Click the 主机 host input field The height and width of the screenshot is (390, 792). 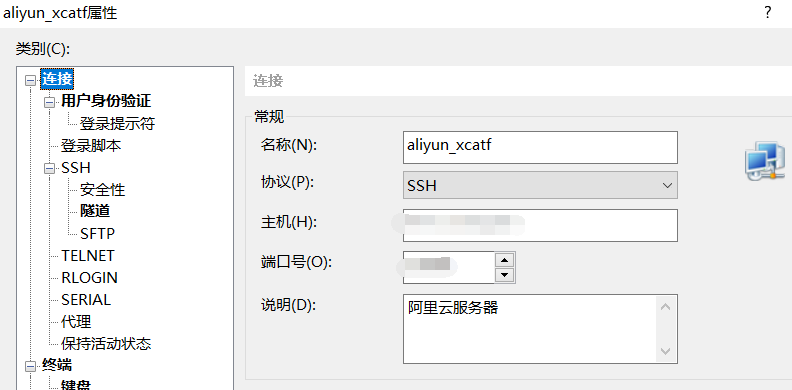[540, 225]
